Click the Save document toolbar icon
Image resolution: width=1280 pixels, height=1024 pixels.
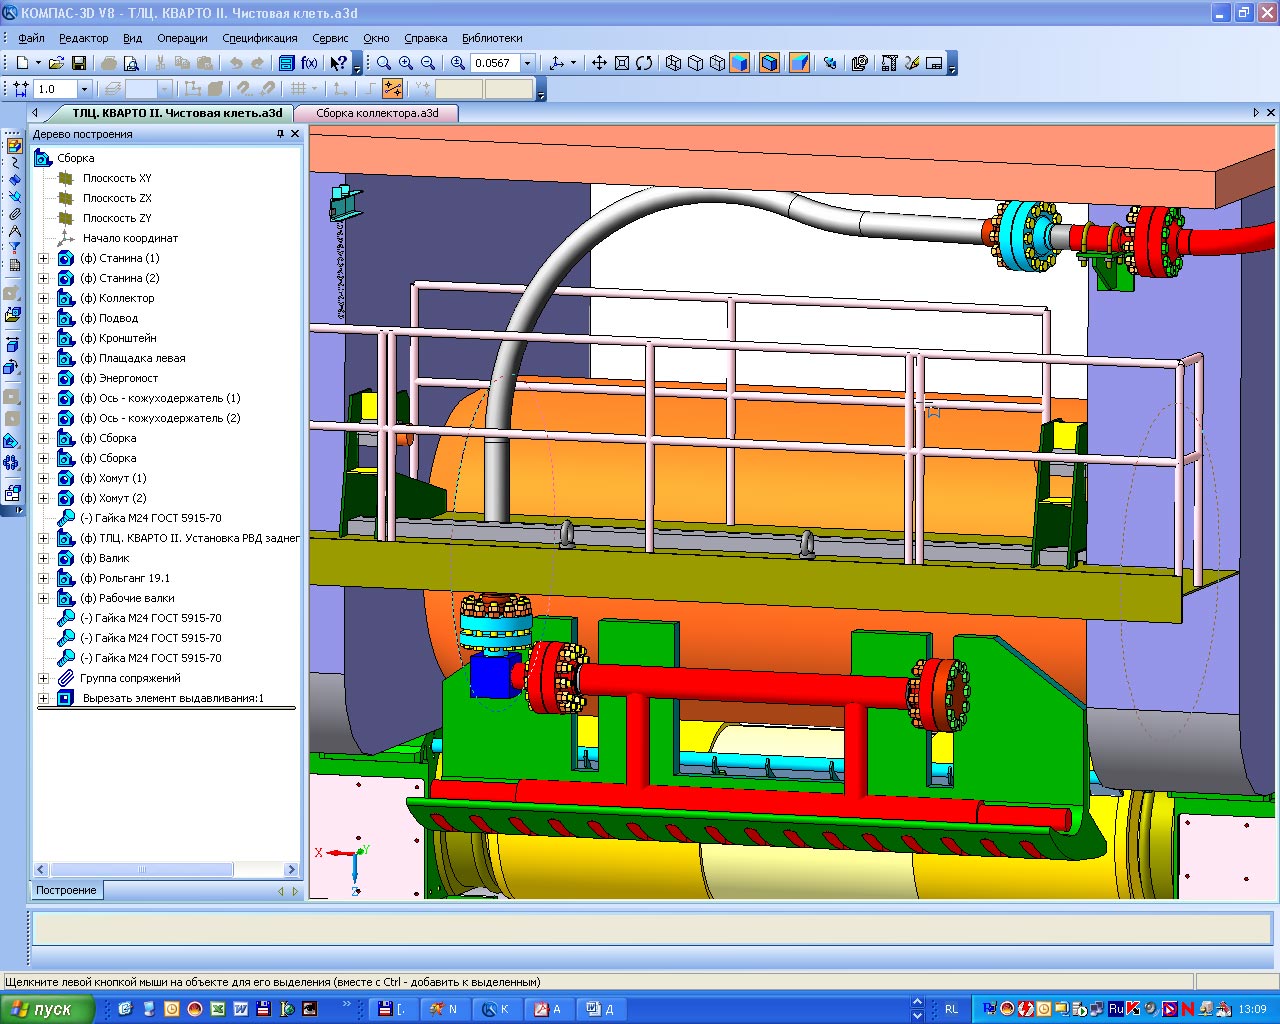79,63
